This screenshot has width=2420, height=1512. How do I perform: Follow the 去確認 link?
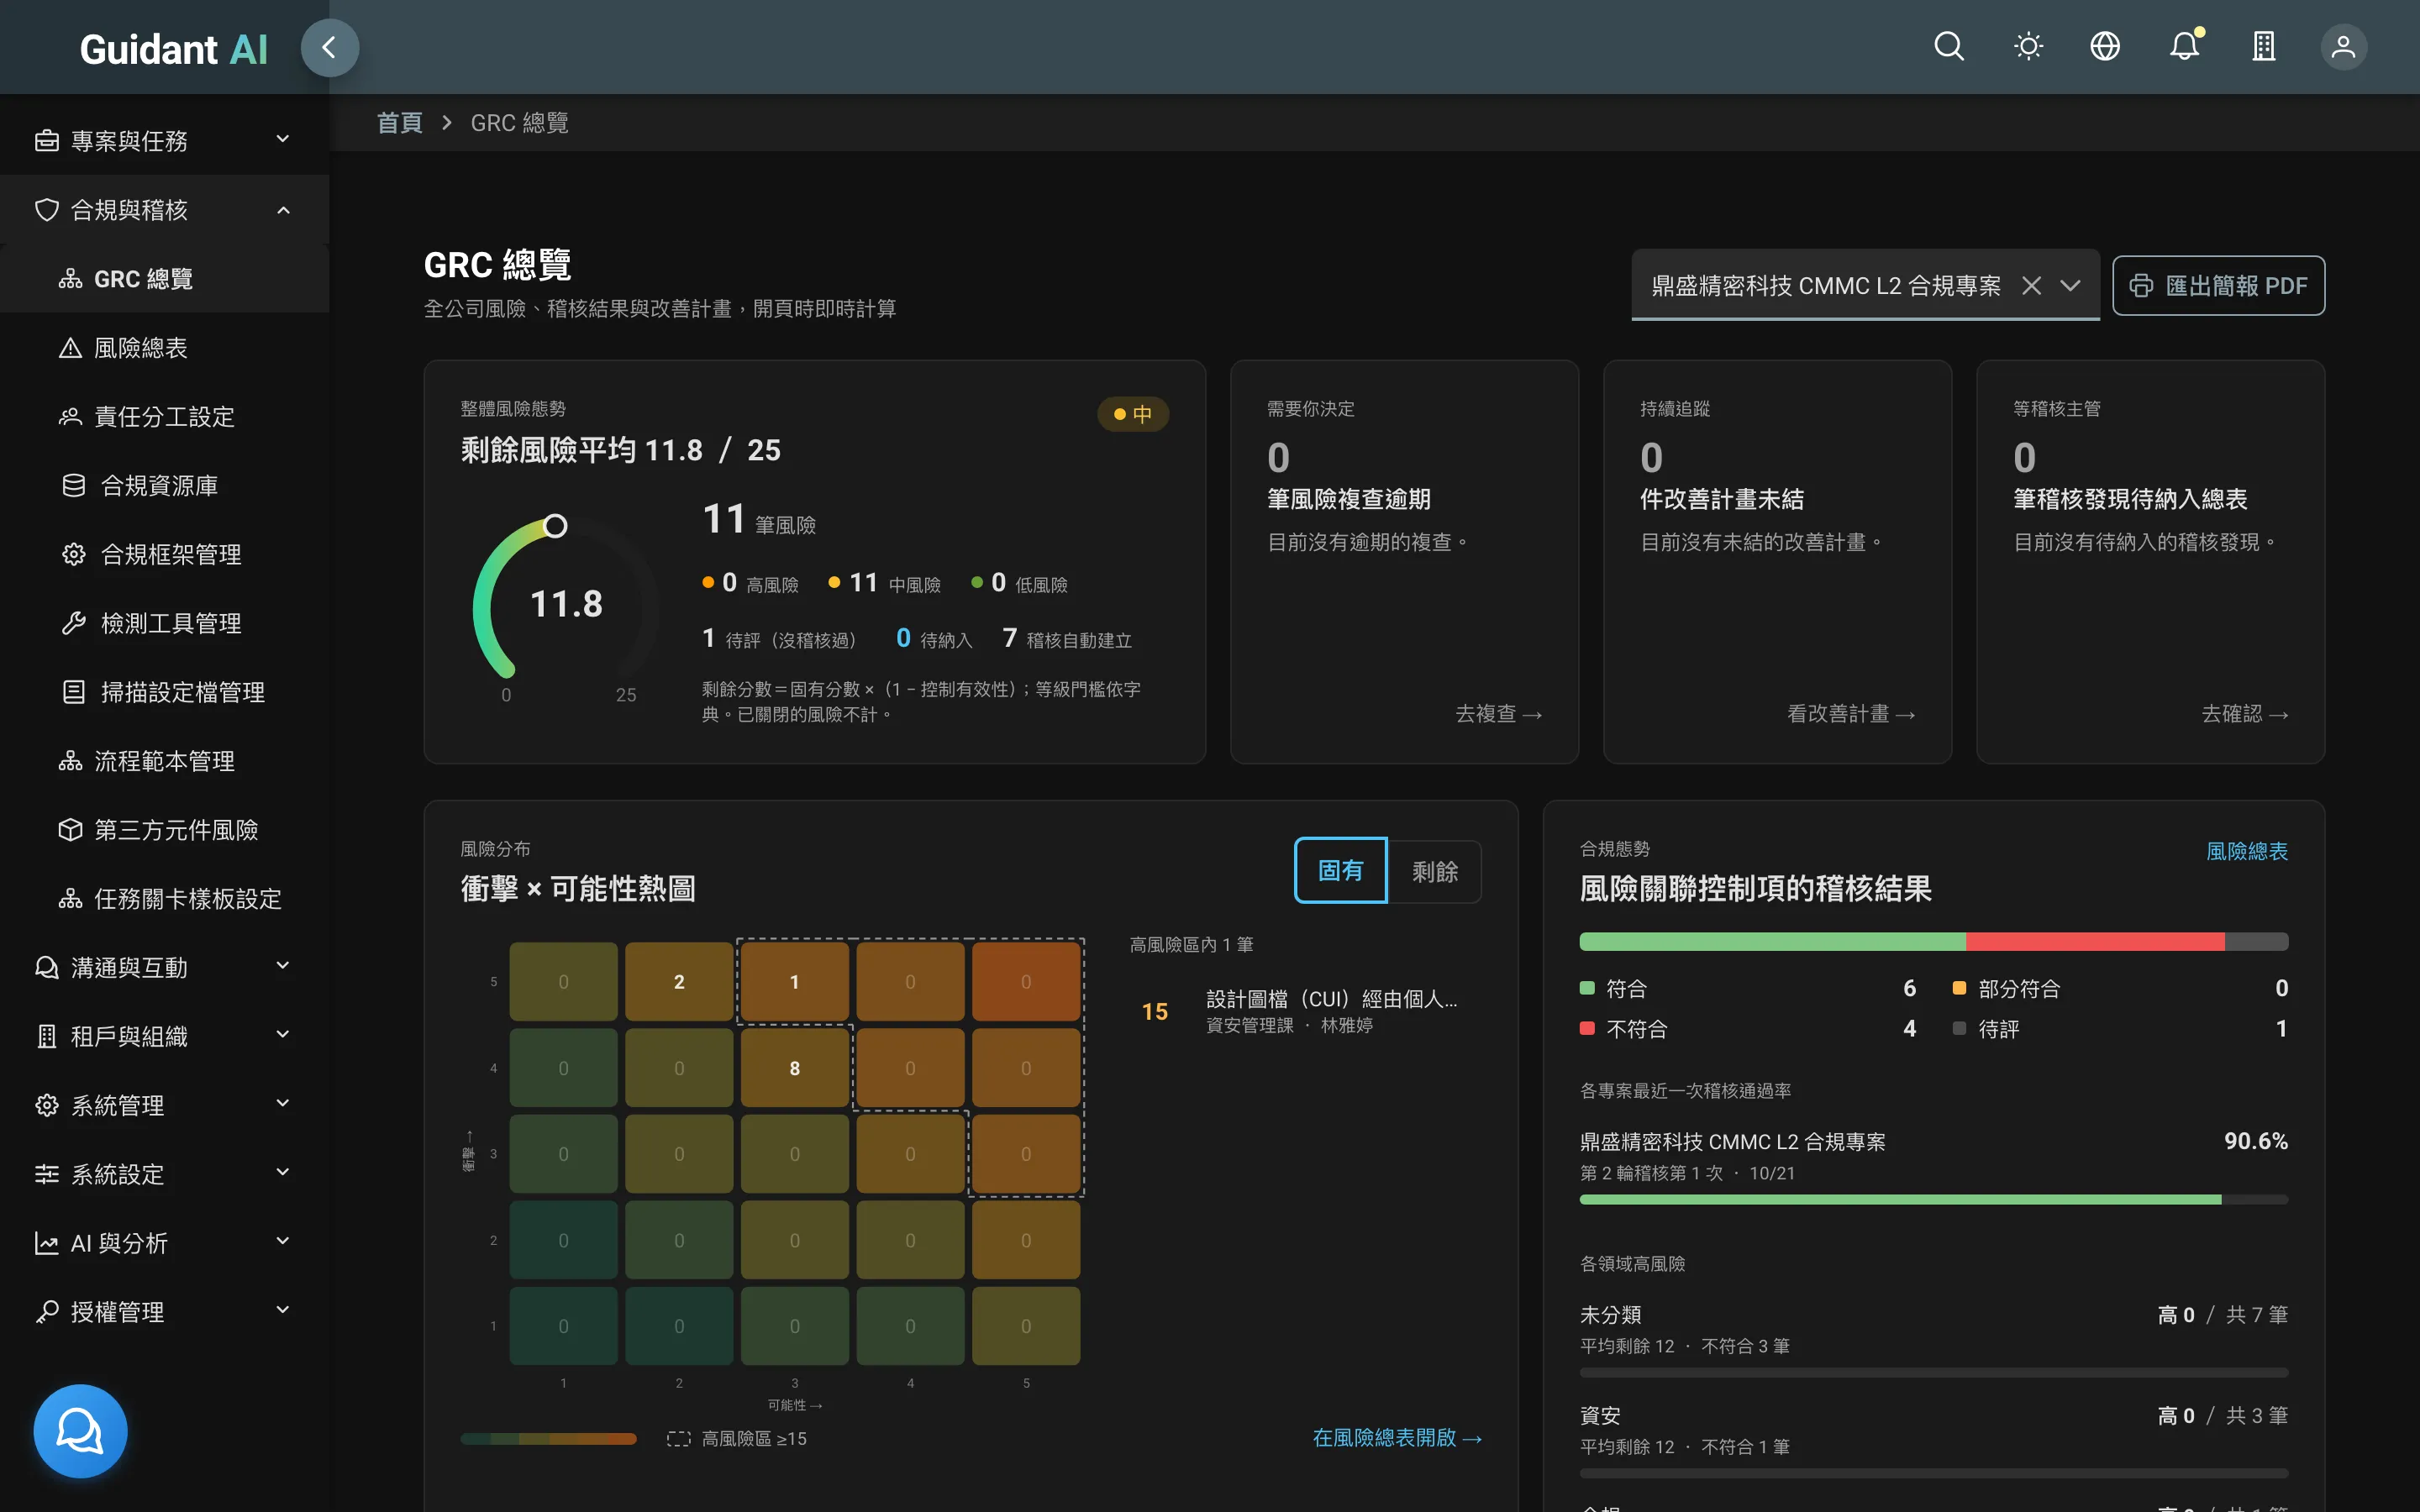pyautogui.click(x=2245, y=714)
